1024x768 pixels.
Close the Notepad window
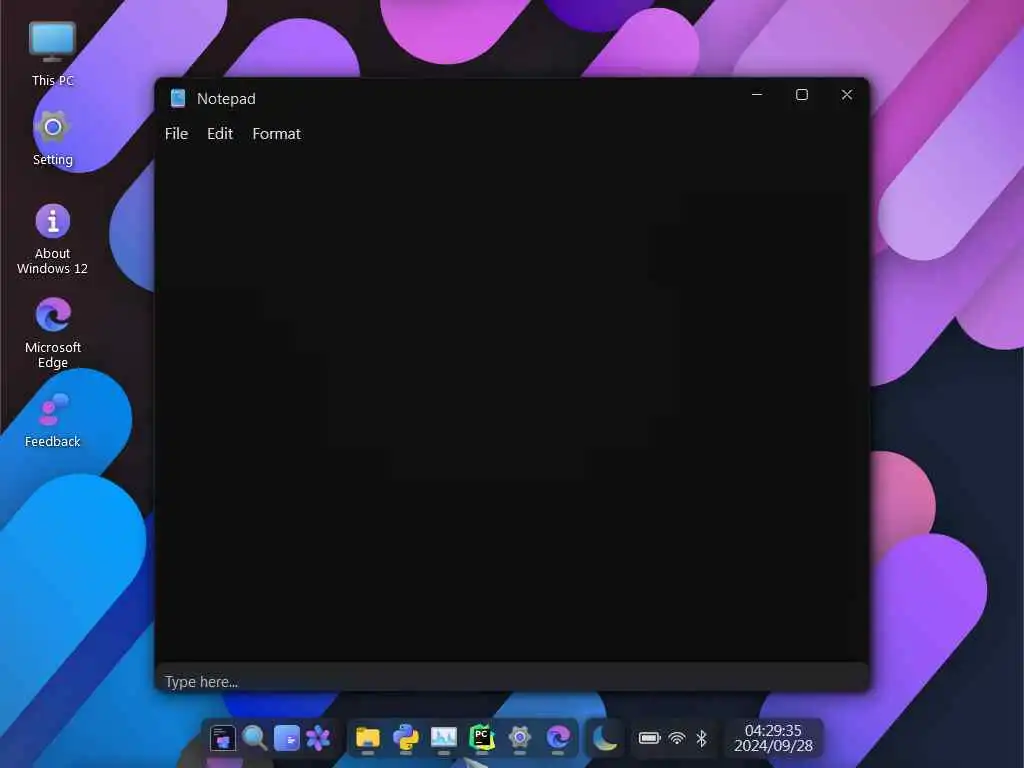847,95
